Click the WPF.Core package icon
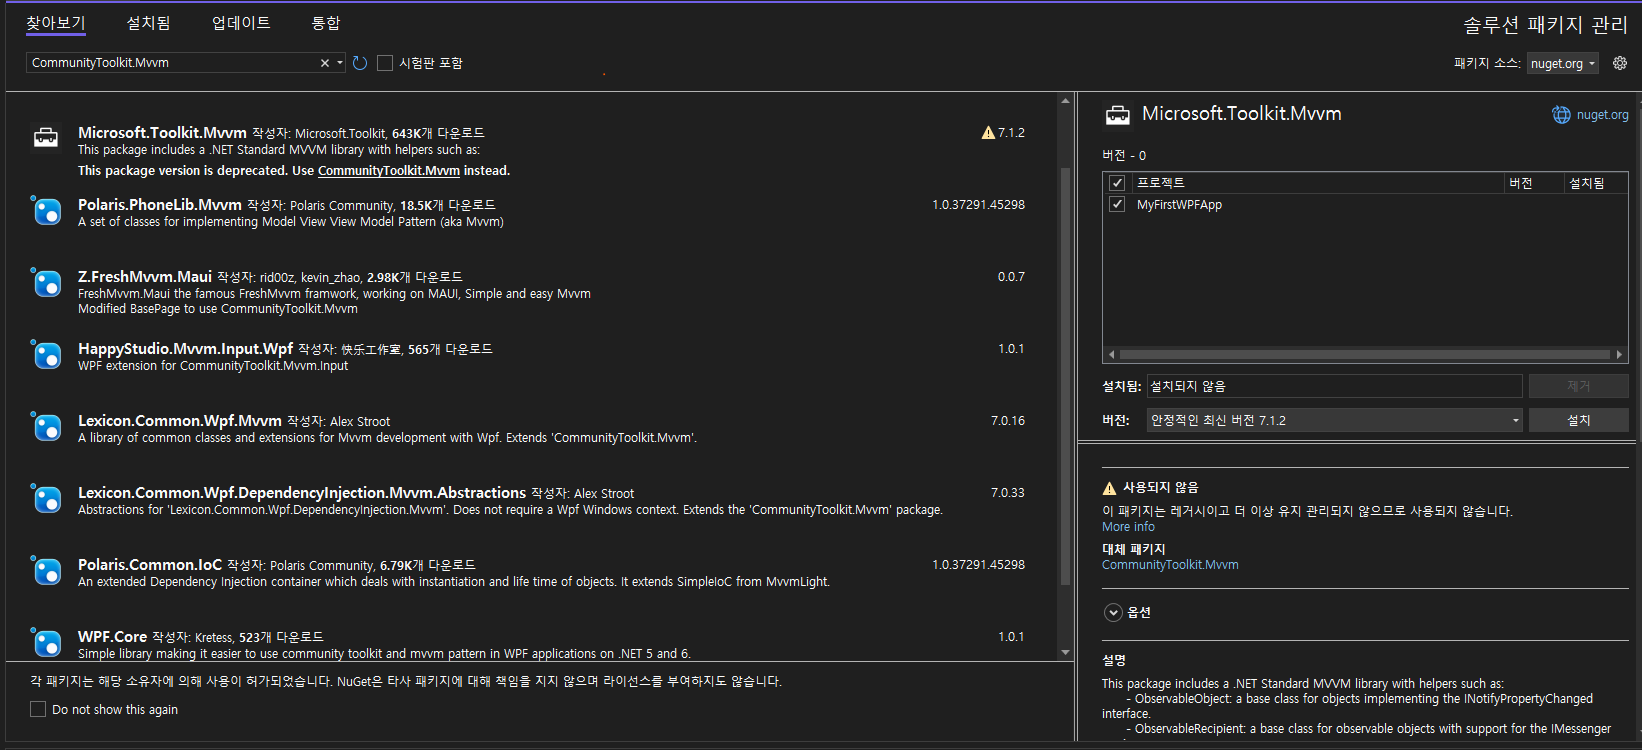The width and height of the screenshot is (1642, 750). pyautogui.click(x=46, y=642)
